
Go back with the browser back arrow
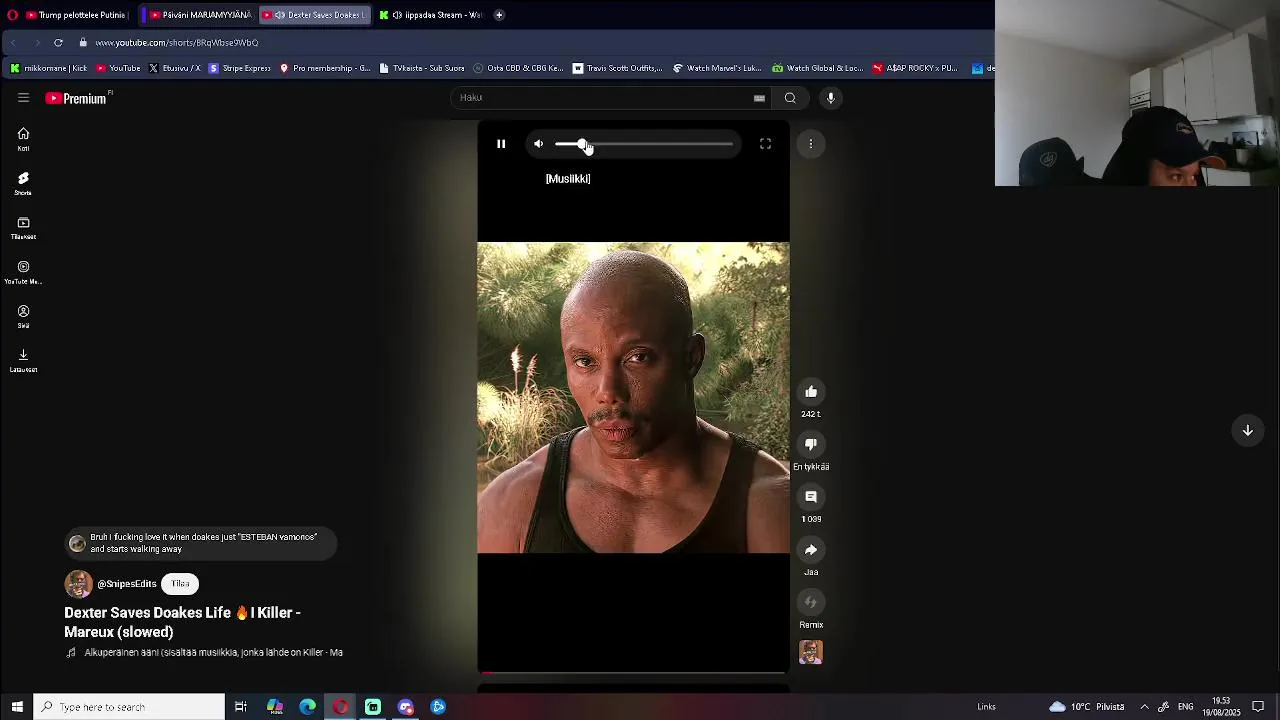click(x=14, y=43)
